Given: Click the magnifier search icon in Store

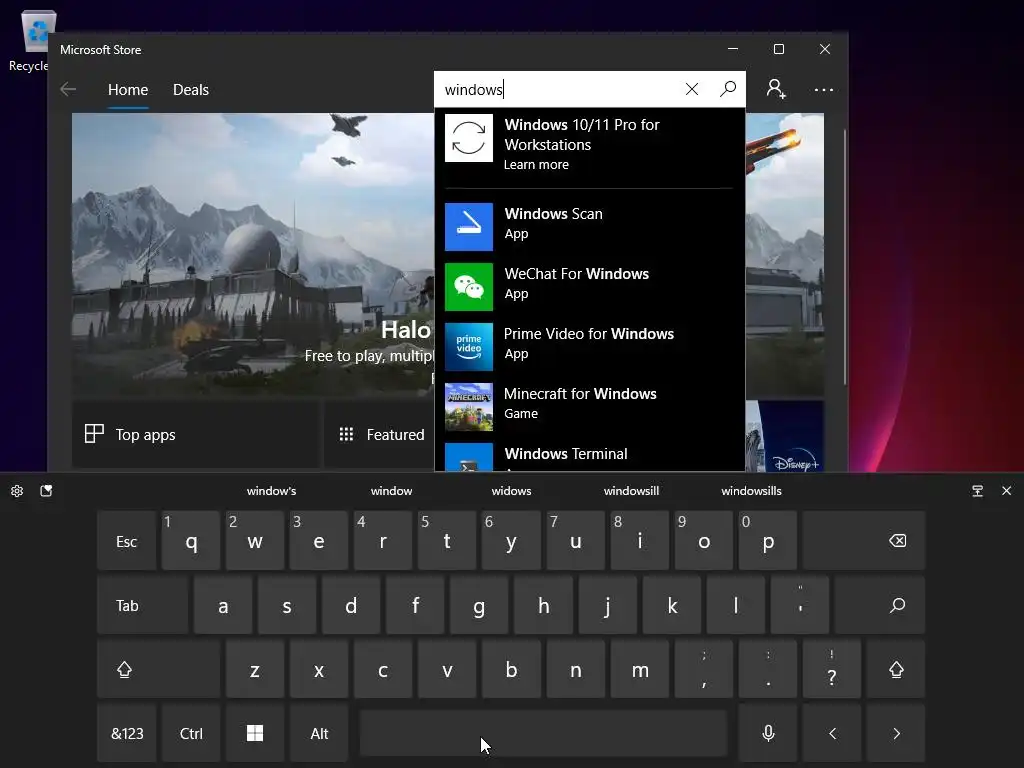Looking at the screenshot, I should pos(728,89).
